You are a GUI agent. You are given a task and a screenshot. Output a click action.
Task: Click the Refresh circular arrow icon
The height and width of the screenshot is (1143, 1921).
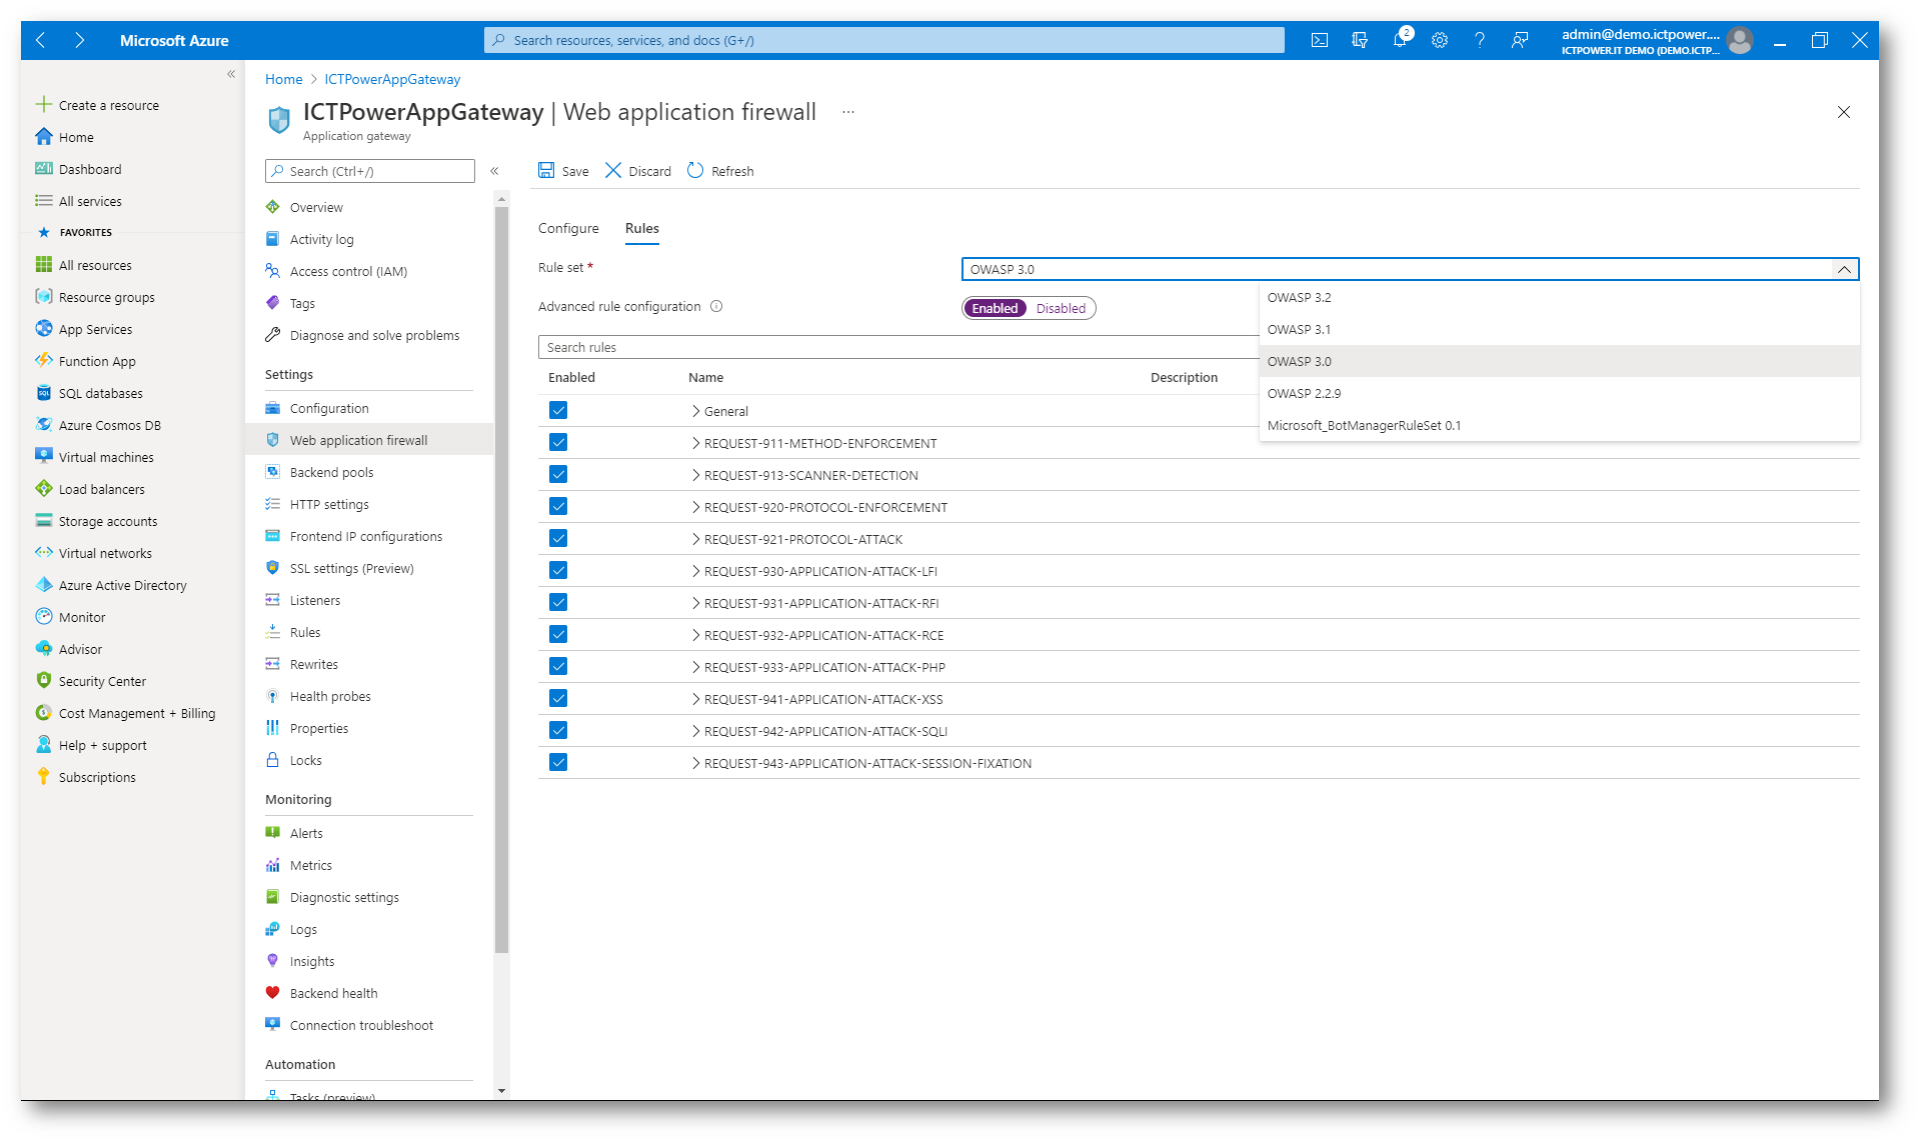click(695, 170)
